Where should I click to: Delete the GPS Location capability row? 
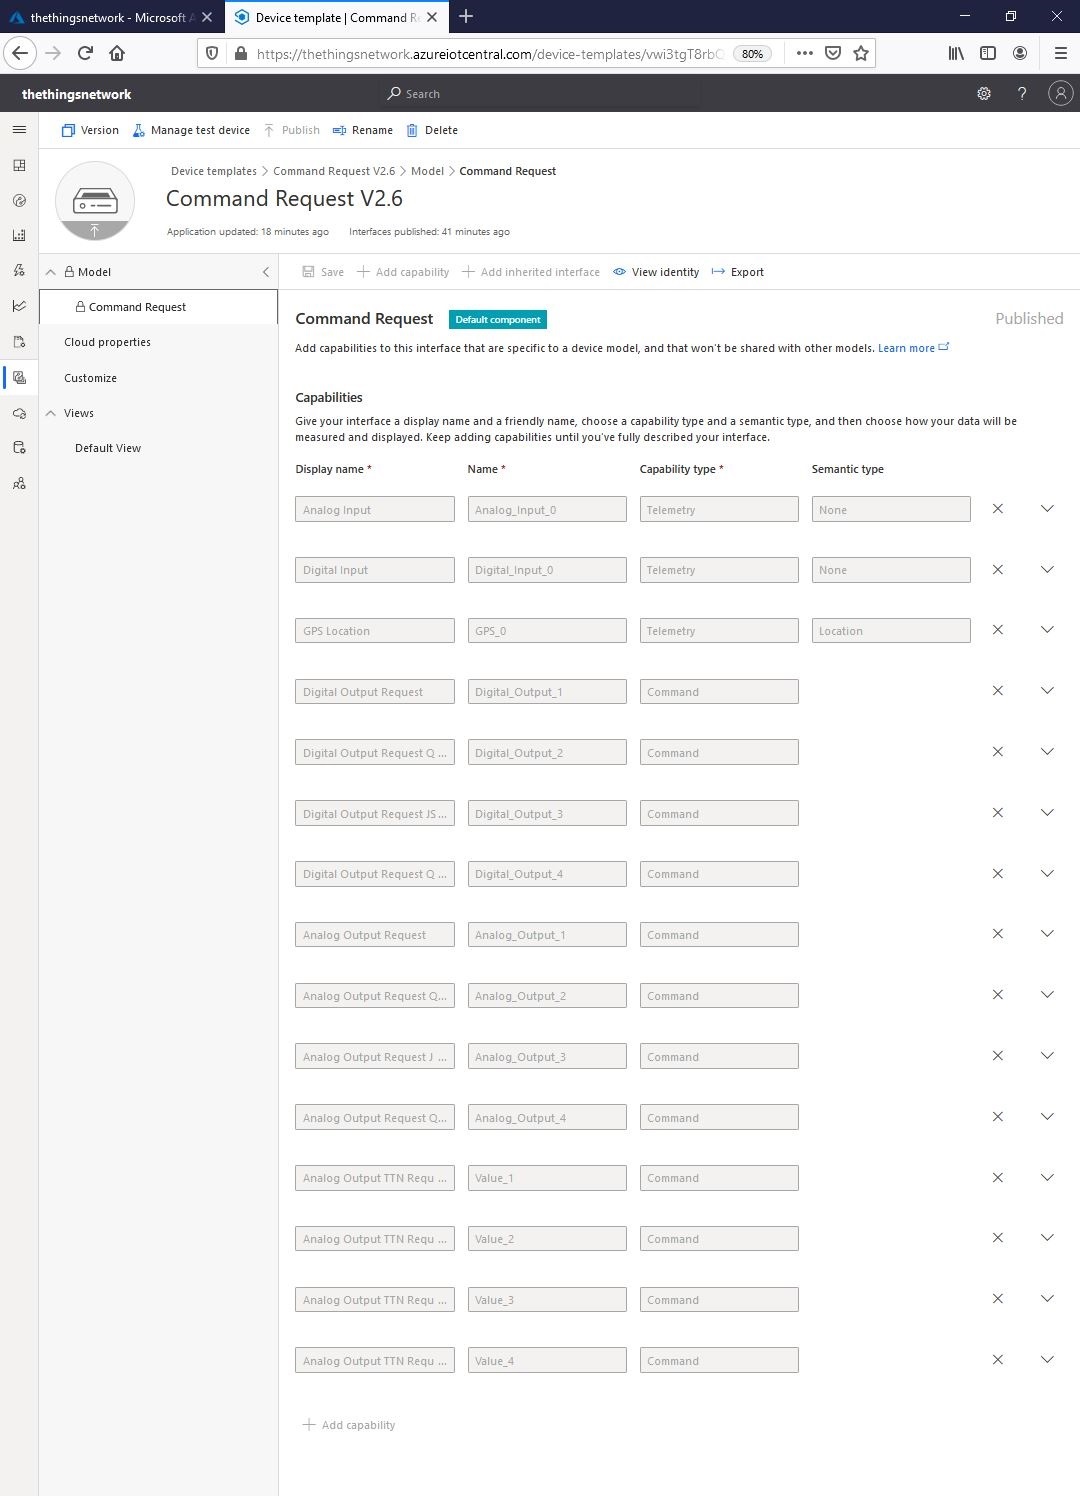click(x=997, y=630)
